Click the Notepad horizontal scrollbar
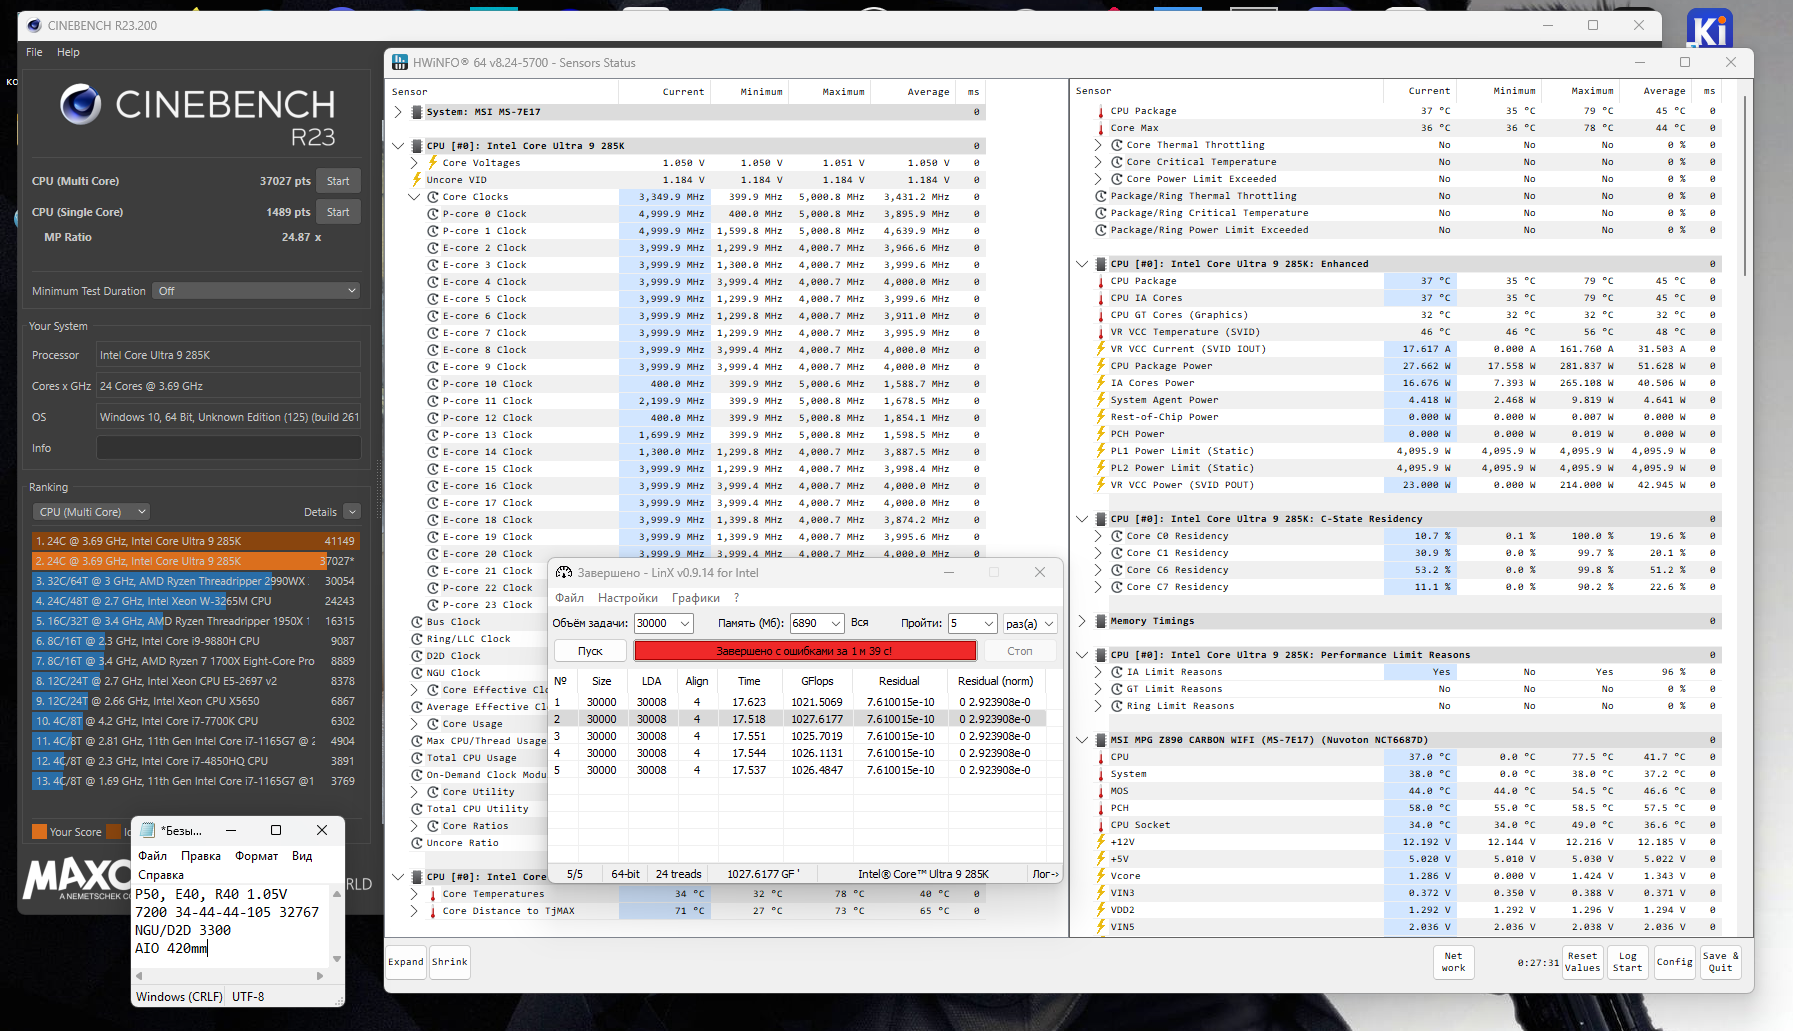This screenshot has height=1031, width=1793. pos(229,975)
